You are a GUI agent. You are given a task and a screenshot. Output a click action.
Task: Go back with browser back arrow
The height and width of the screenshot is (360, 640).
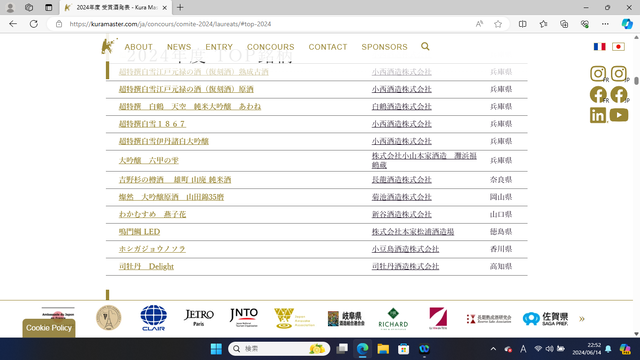point(13,24)
